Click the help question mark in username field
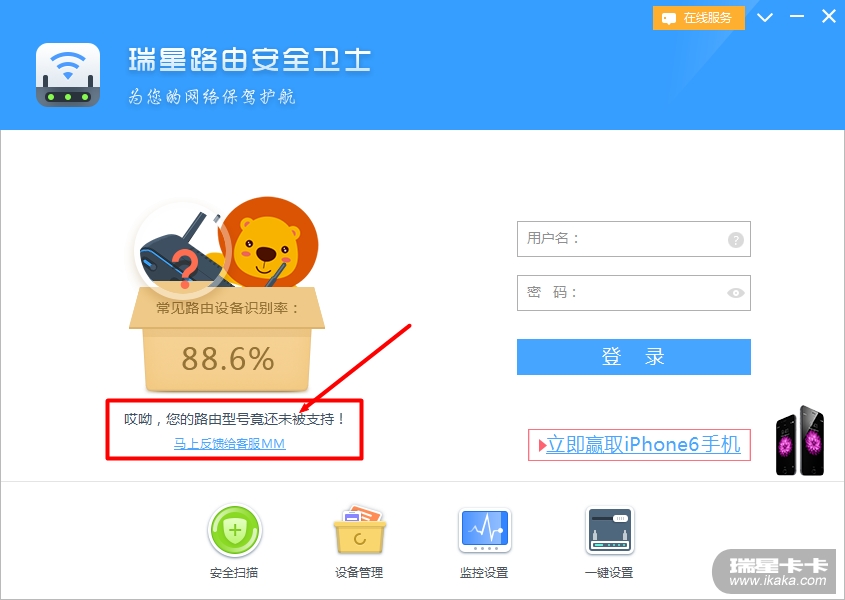The image size is (845, 600). [x=736, y=239]
